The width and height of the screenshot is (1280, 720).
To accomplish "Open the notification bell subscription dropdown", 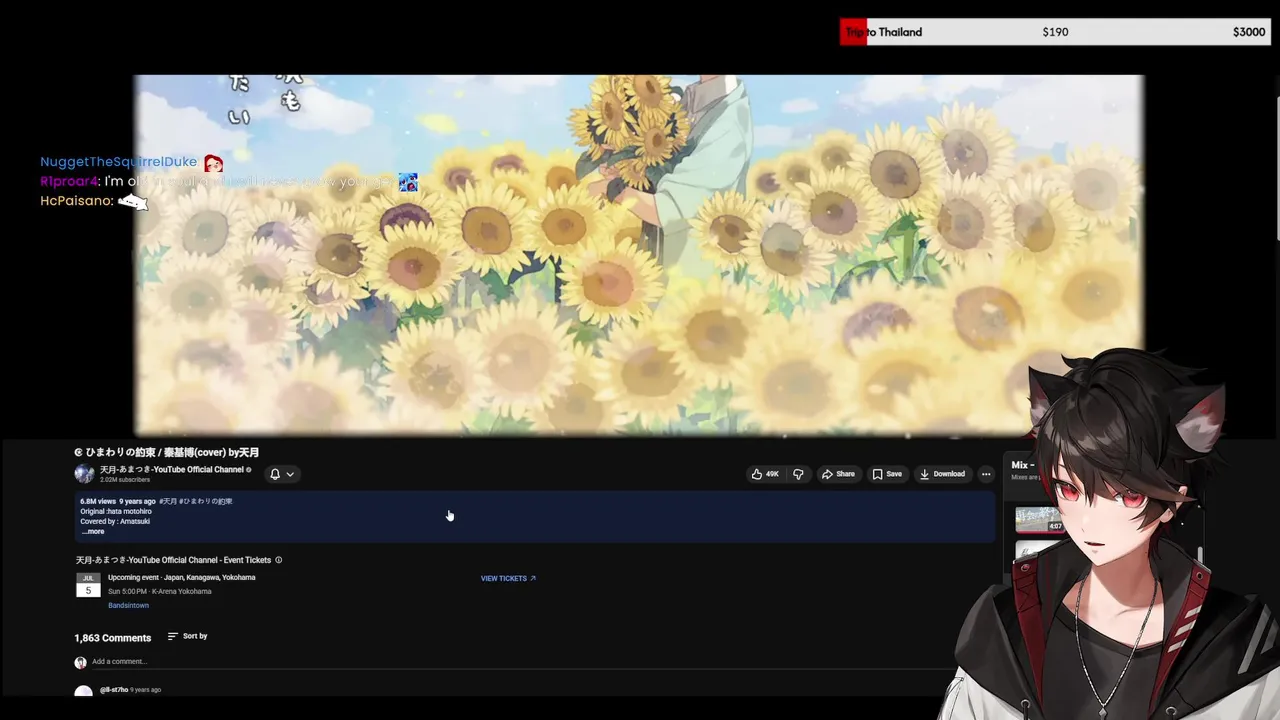I will click(x=282, y=474).
